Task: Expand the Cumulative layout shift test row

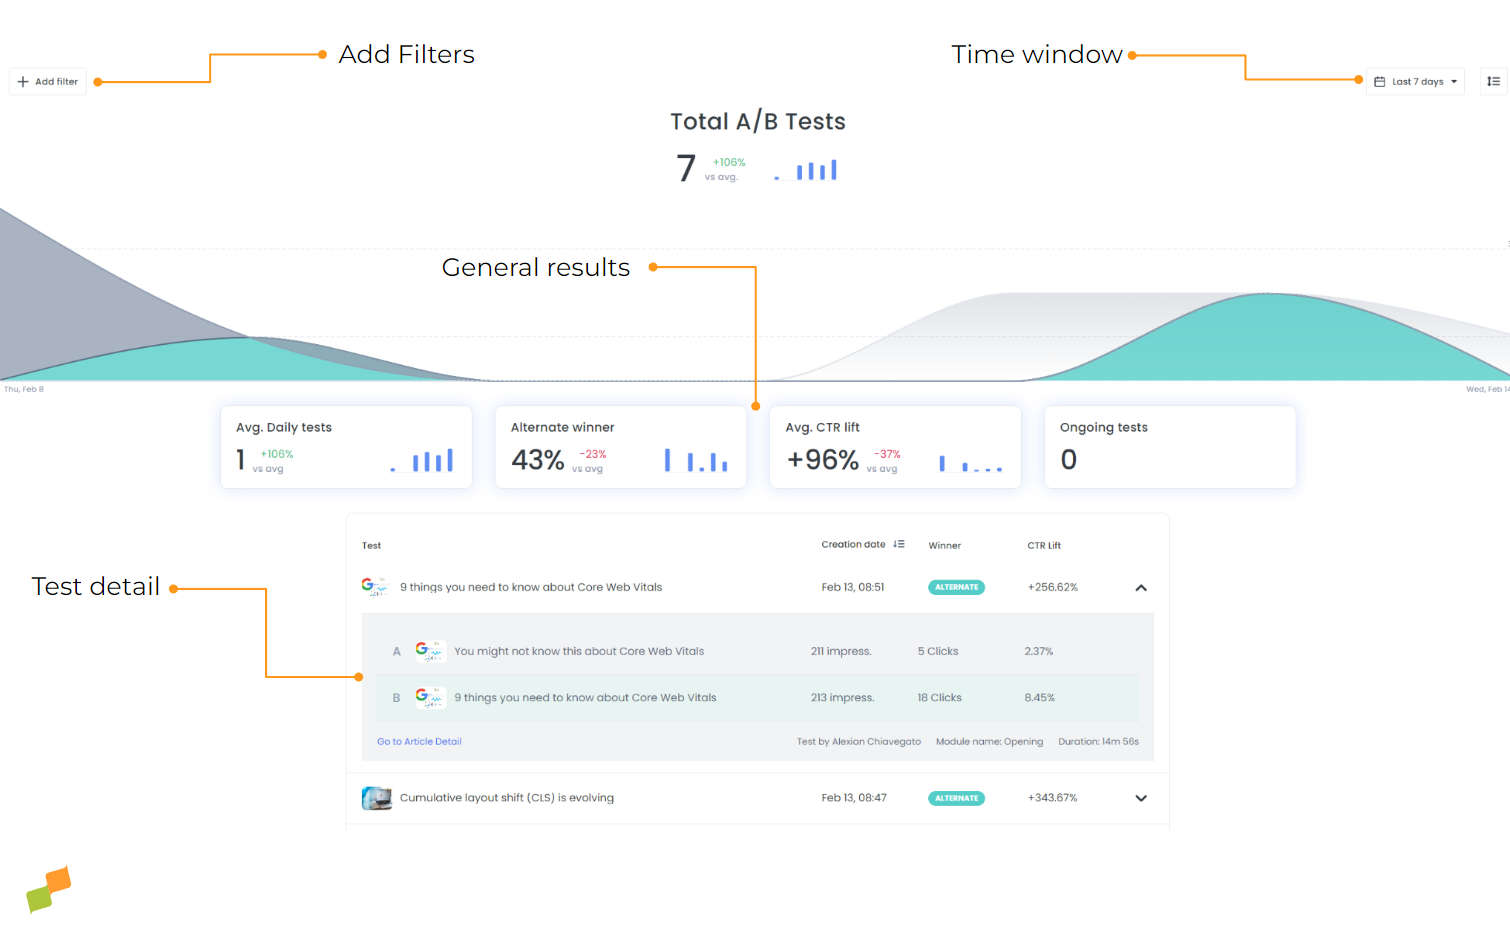Action: tap(1140, 798)
